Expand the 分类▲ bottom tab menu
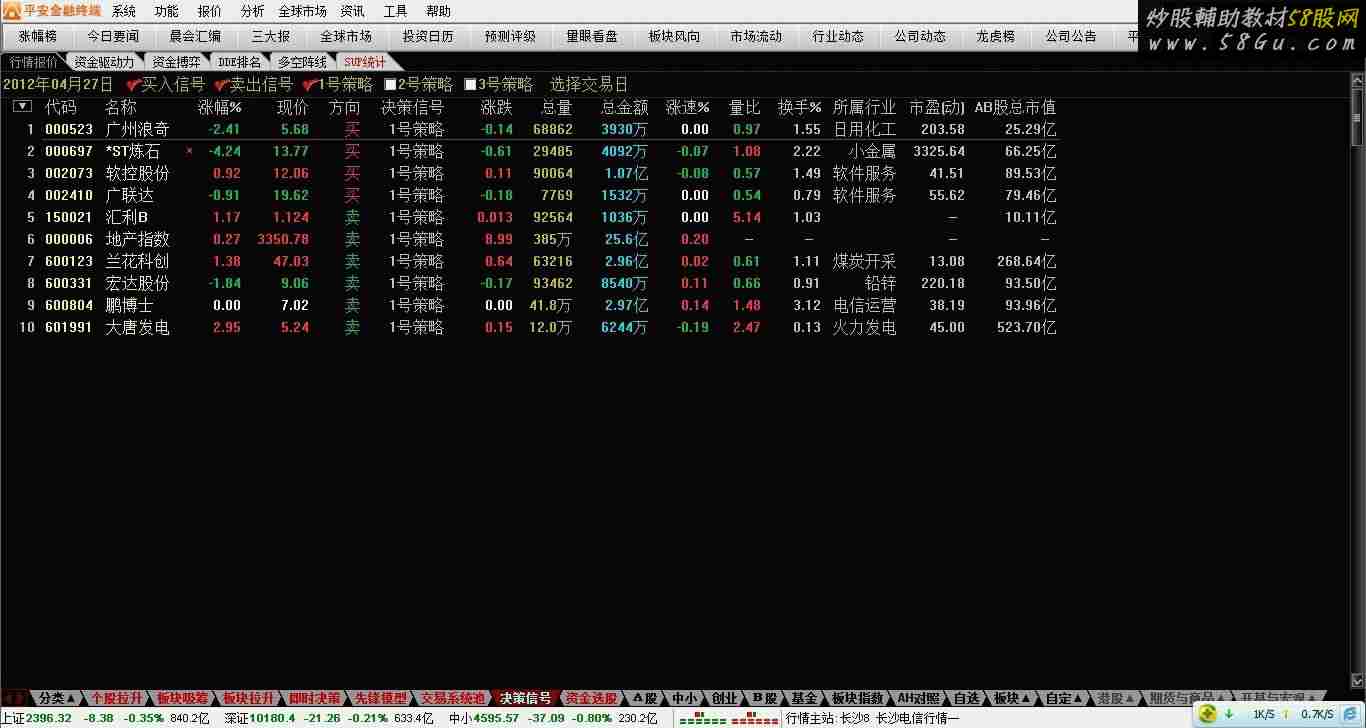The height and width of the screenshot is (728, 1366). (x=57, y=698)
